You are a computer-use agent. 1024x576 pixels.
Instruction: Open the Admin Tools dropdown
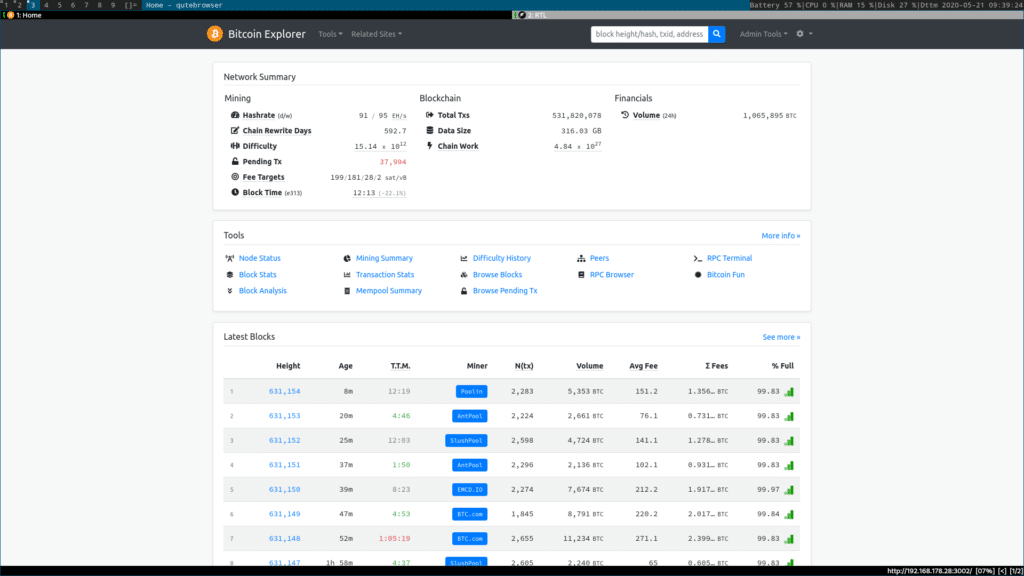(763, 34)
